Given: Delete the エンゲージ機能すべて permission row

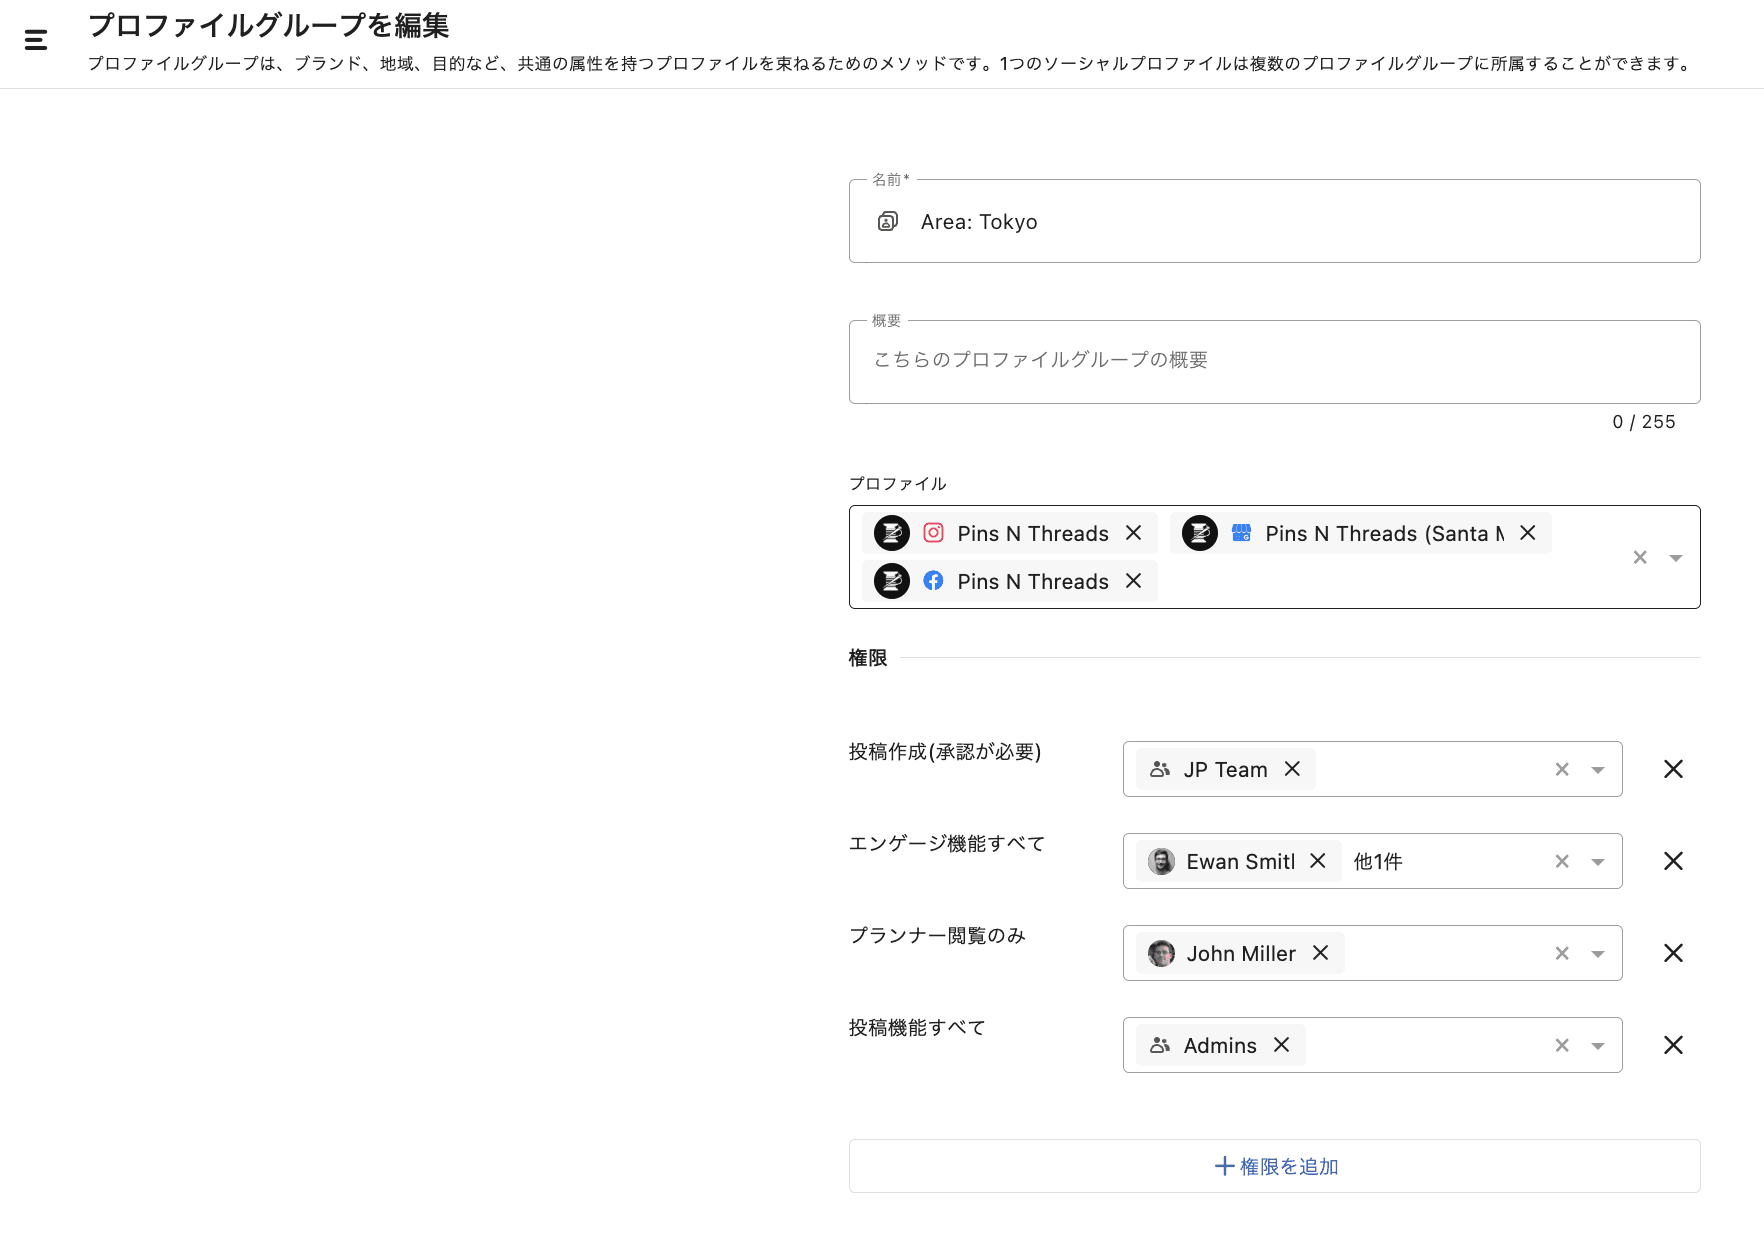Looking at the screenshot, I should point(1673,861).
